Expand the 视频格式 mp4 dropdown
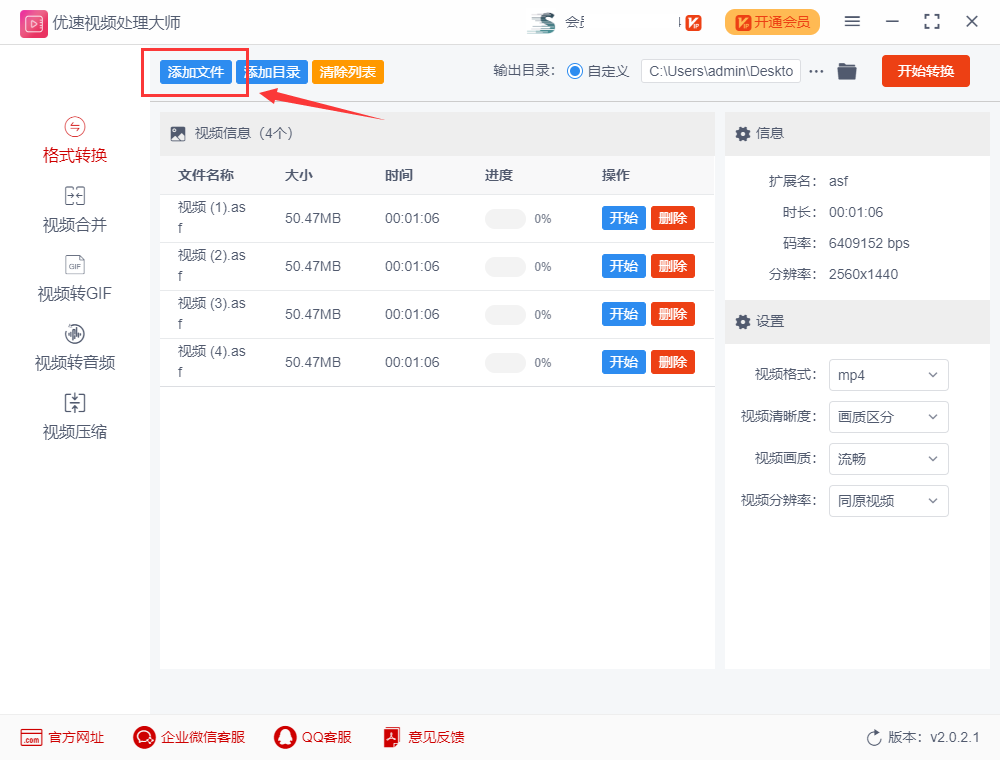Screen dimensions: 1000x760 (x=888, y=375)
